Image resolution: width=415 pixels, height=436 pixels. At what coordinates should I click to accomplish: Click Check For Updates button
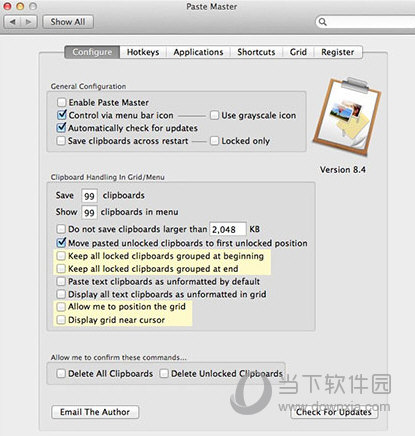click(334, 412)
